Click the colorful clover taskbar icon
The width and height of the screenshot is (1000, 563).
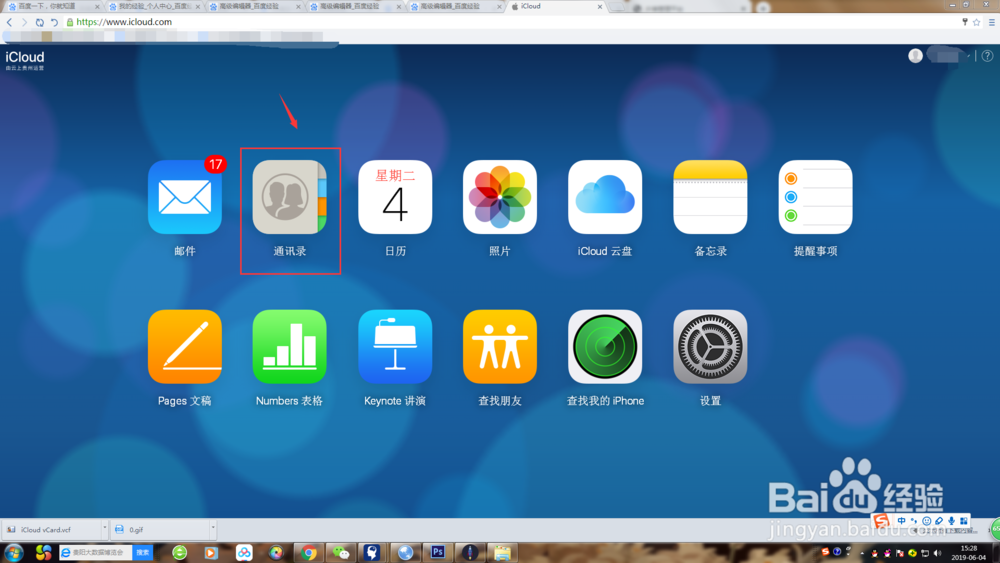tap(43, 552)
